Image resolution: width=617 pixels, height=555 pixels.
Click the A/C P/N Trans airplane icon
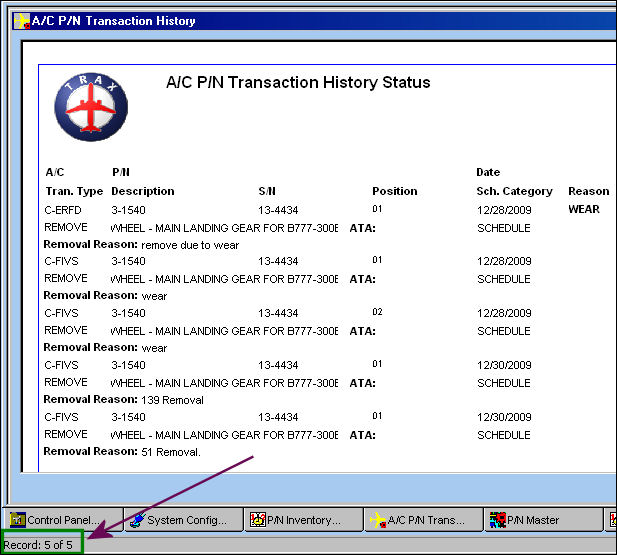tap(378, 520)
